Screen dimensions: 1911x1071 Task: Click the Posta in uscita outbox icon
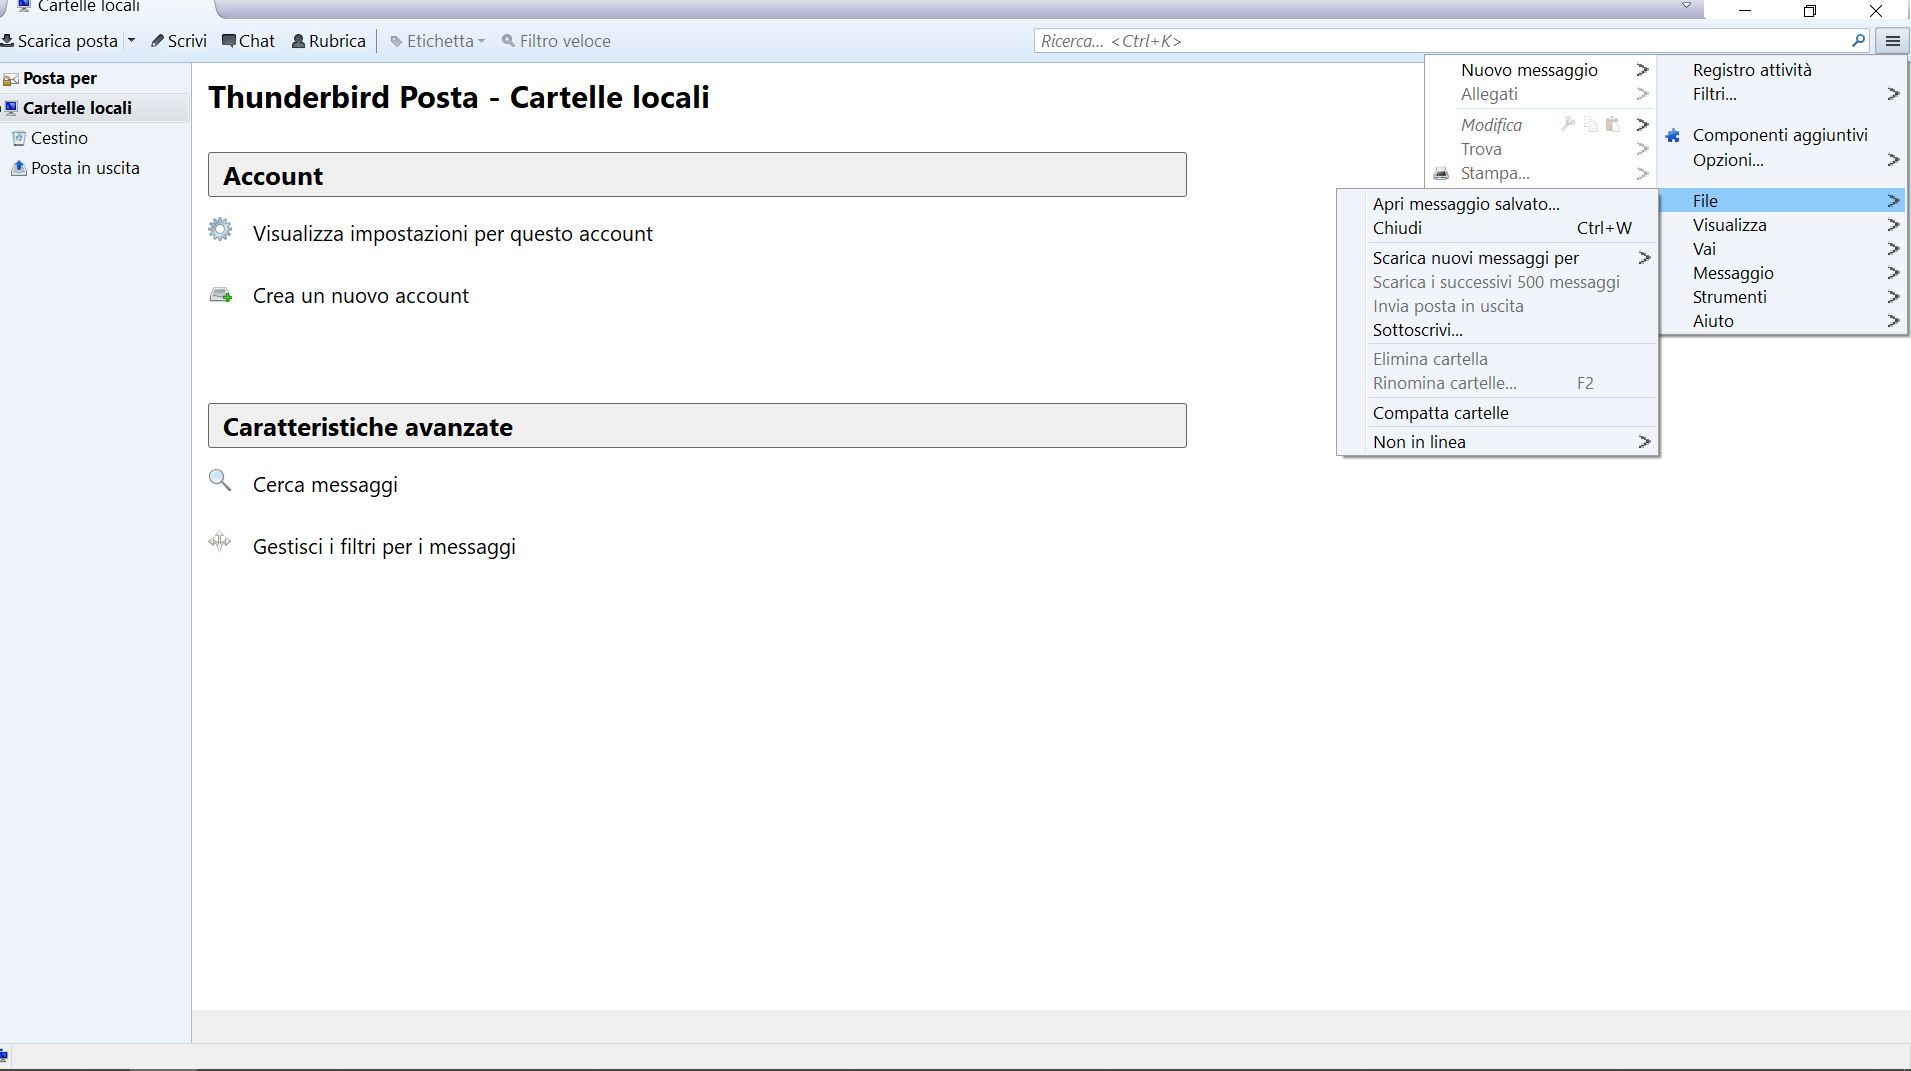[x=18, y=168]
